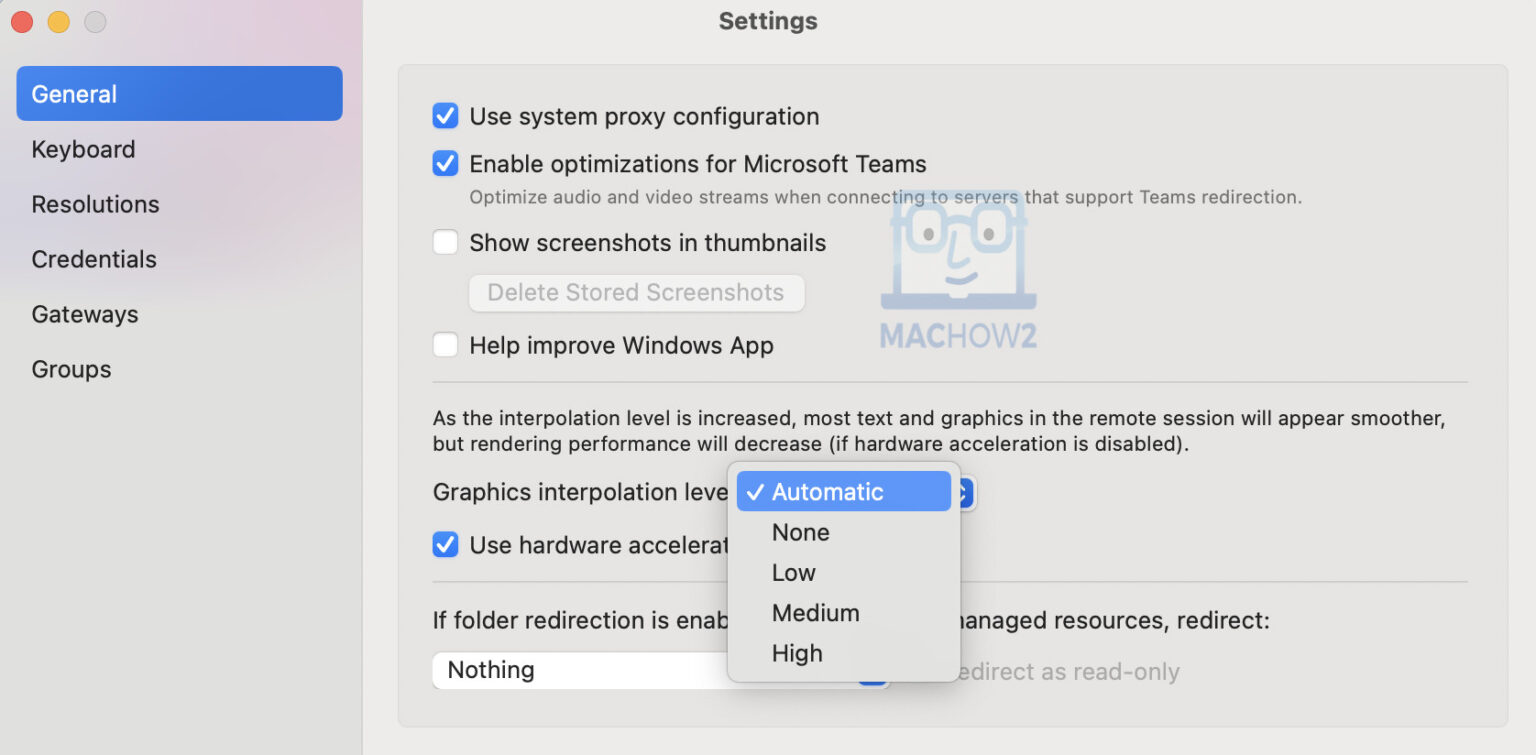
Task: Enable Show screenshots in thumbnails
Action: (x=445, y=242)
